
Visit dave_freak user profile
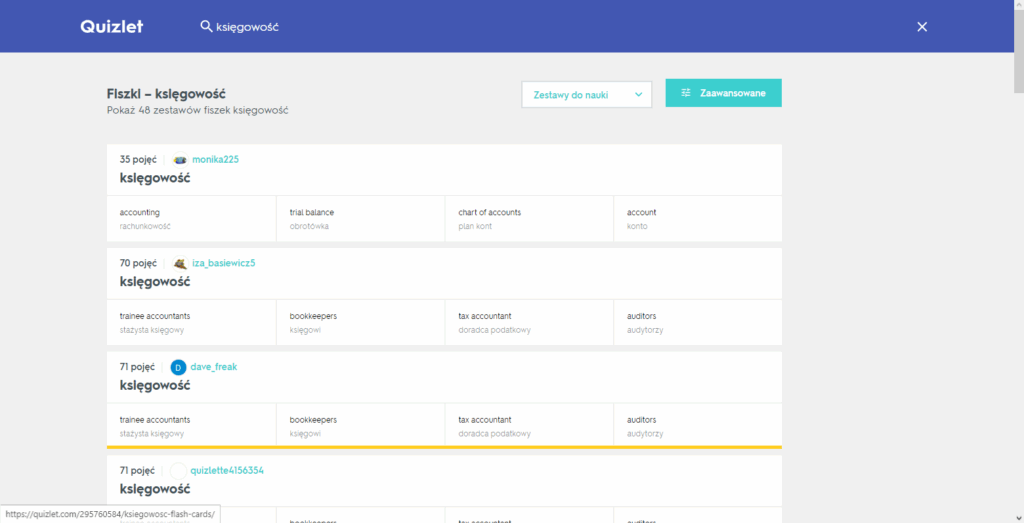(x=213, y=367)
